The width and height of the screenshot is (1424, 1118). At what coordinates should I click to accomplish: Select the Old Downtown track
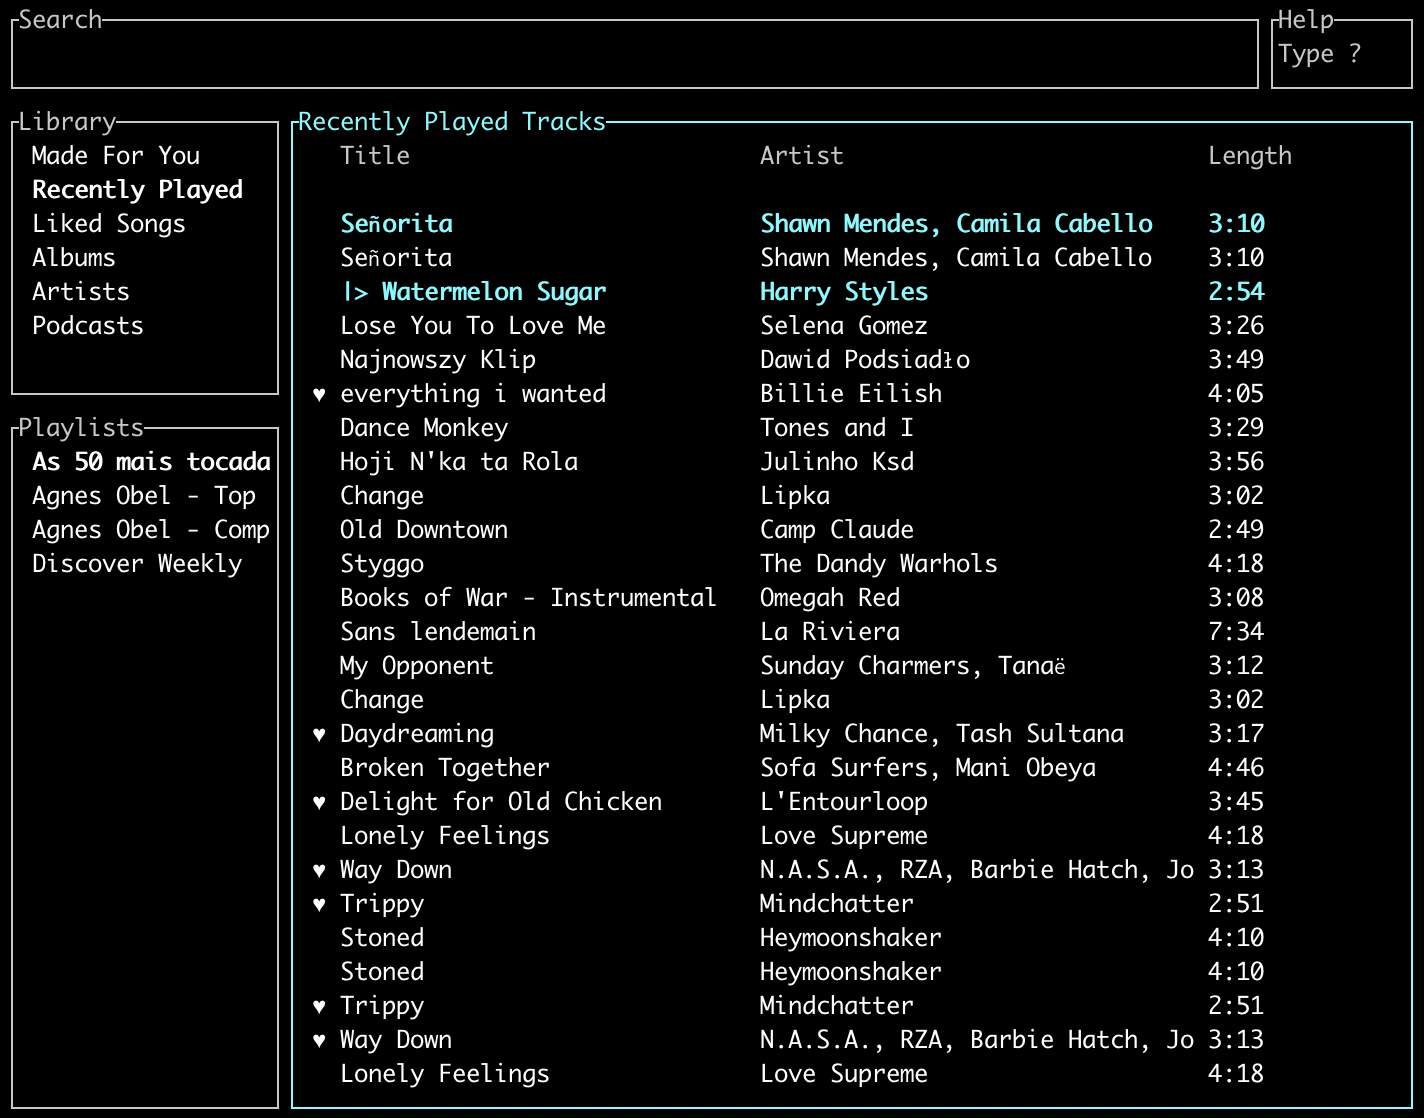click(x=424, y=530)
